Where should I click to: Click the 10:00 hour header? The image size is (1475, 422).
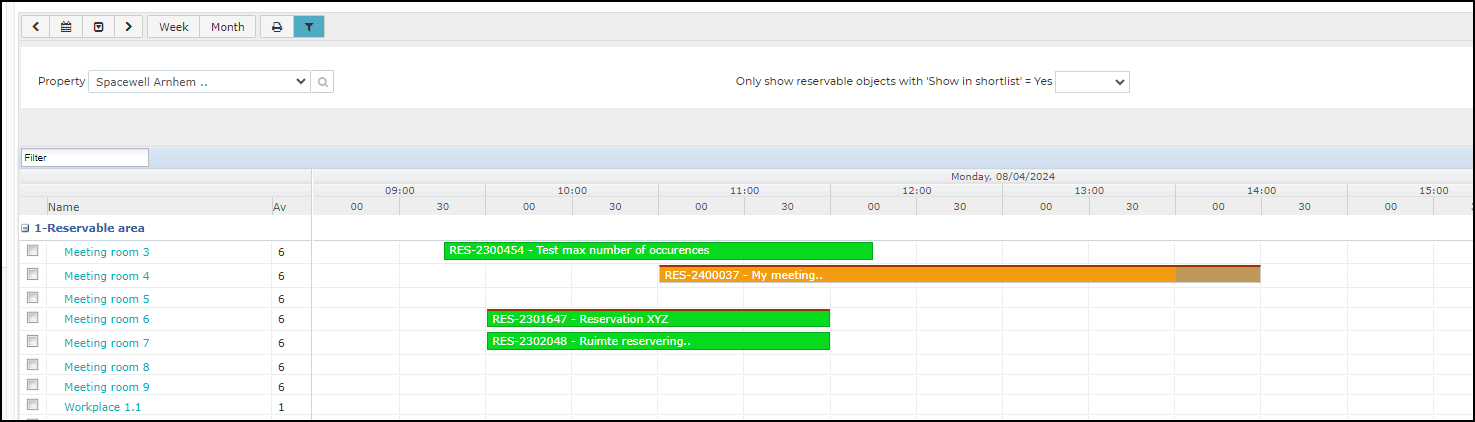[572, 190]
